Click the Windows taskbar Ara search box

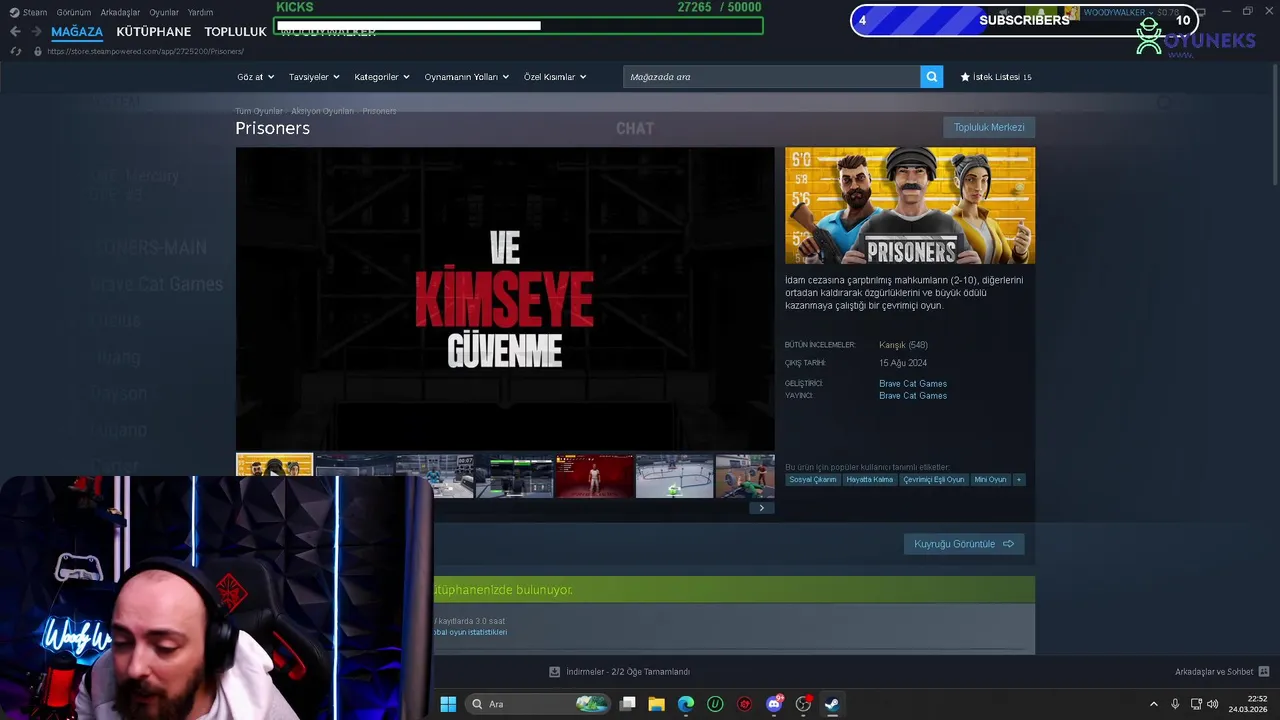point(539,704)
